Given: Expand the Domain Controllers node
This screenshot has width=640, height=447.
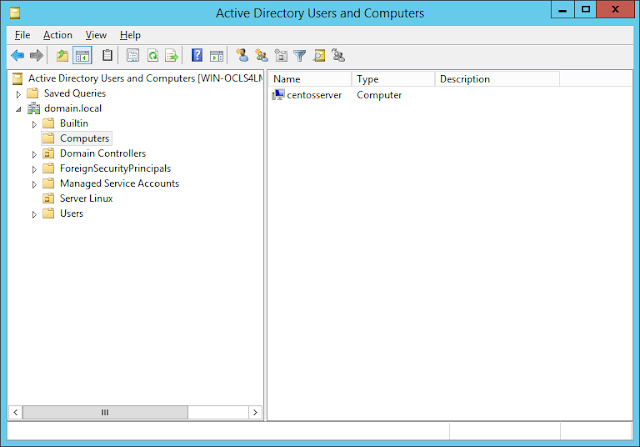Looking at the screenshot, I should tap(34, 154).
